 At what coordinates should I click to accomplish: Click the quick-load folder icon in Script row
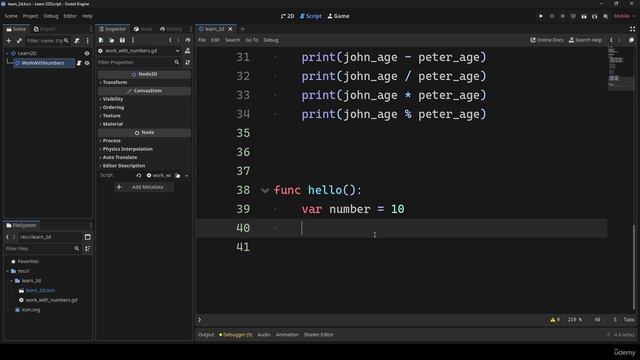[x=178, y=176]
